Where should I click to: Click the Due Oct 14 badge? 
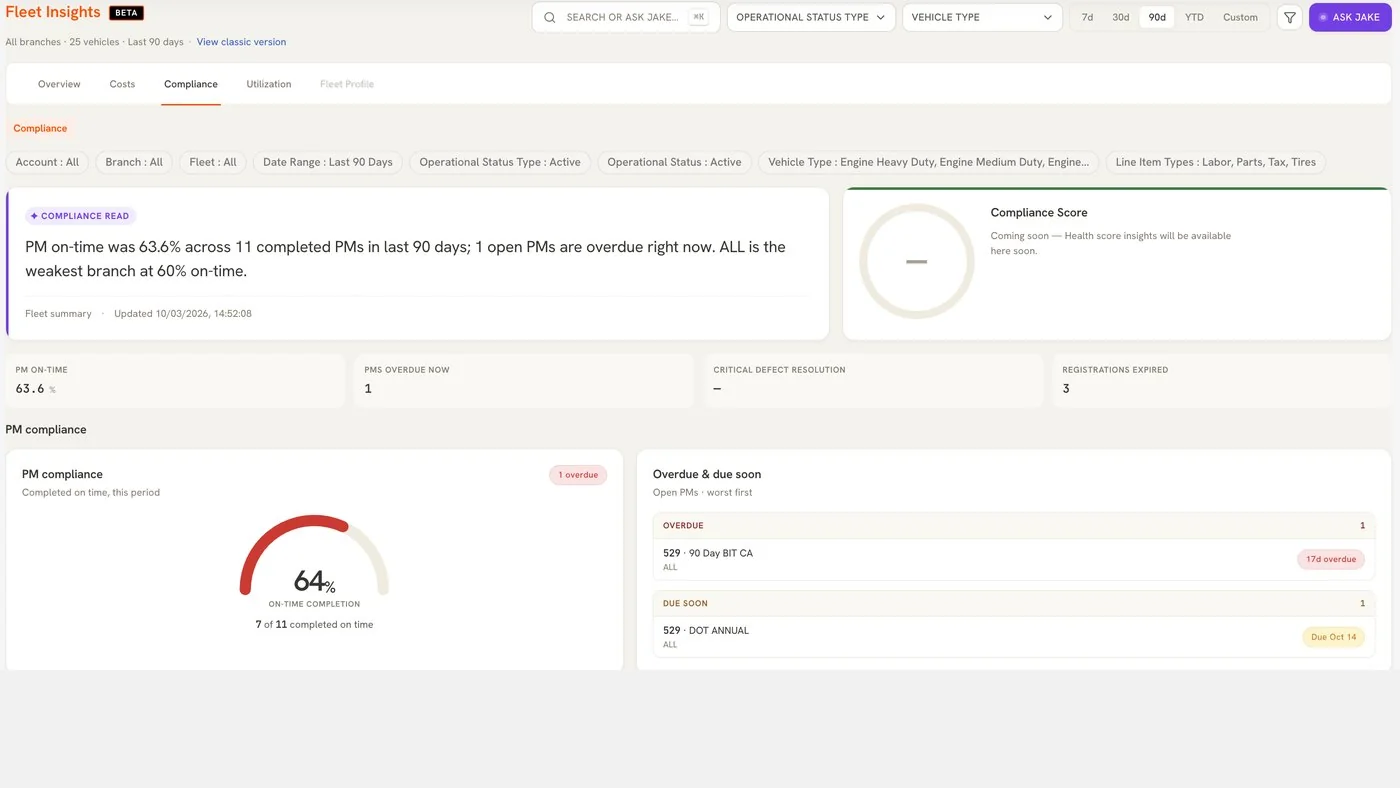tap(1334, 637)
